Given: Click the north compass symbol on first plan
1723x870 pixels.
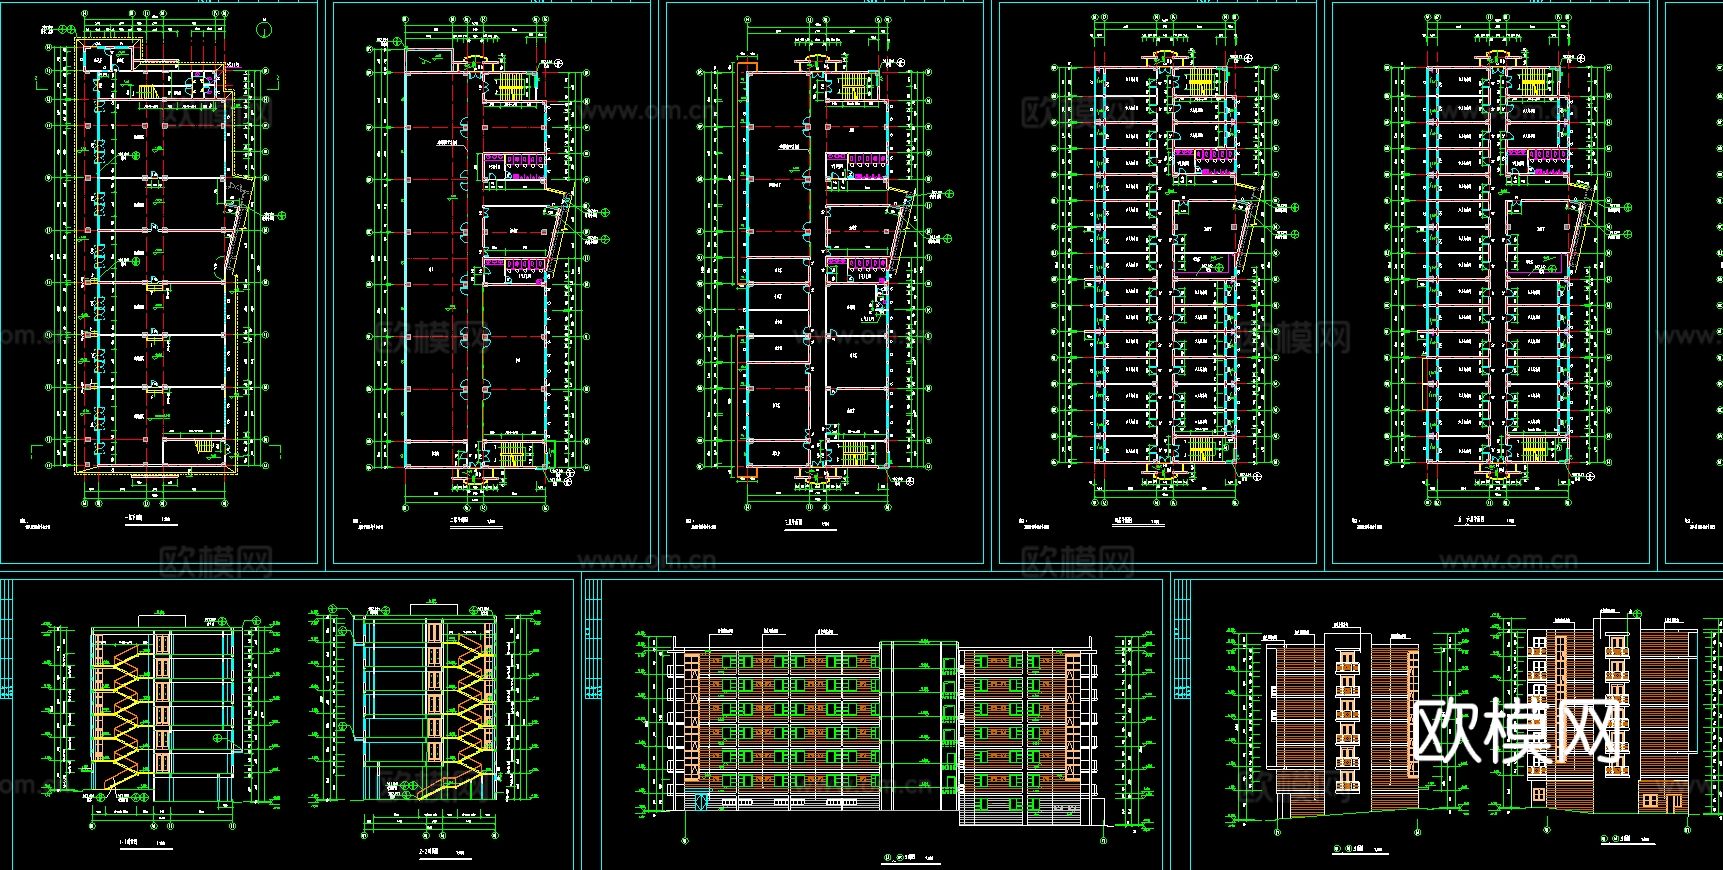Looking at the screenshot, I should click(262, 30).
